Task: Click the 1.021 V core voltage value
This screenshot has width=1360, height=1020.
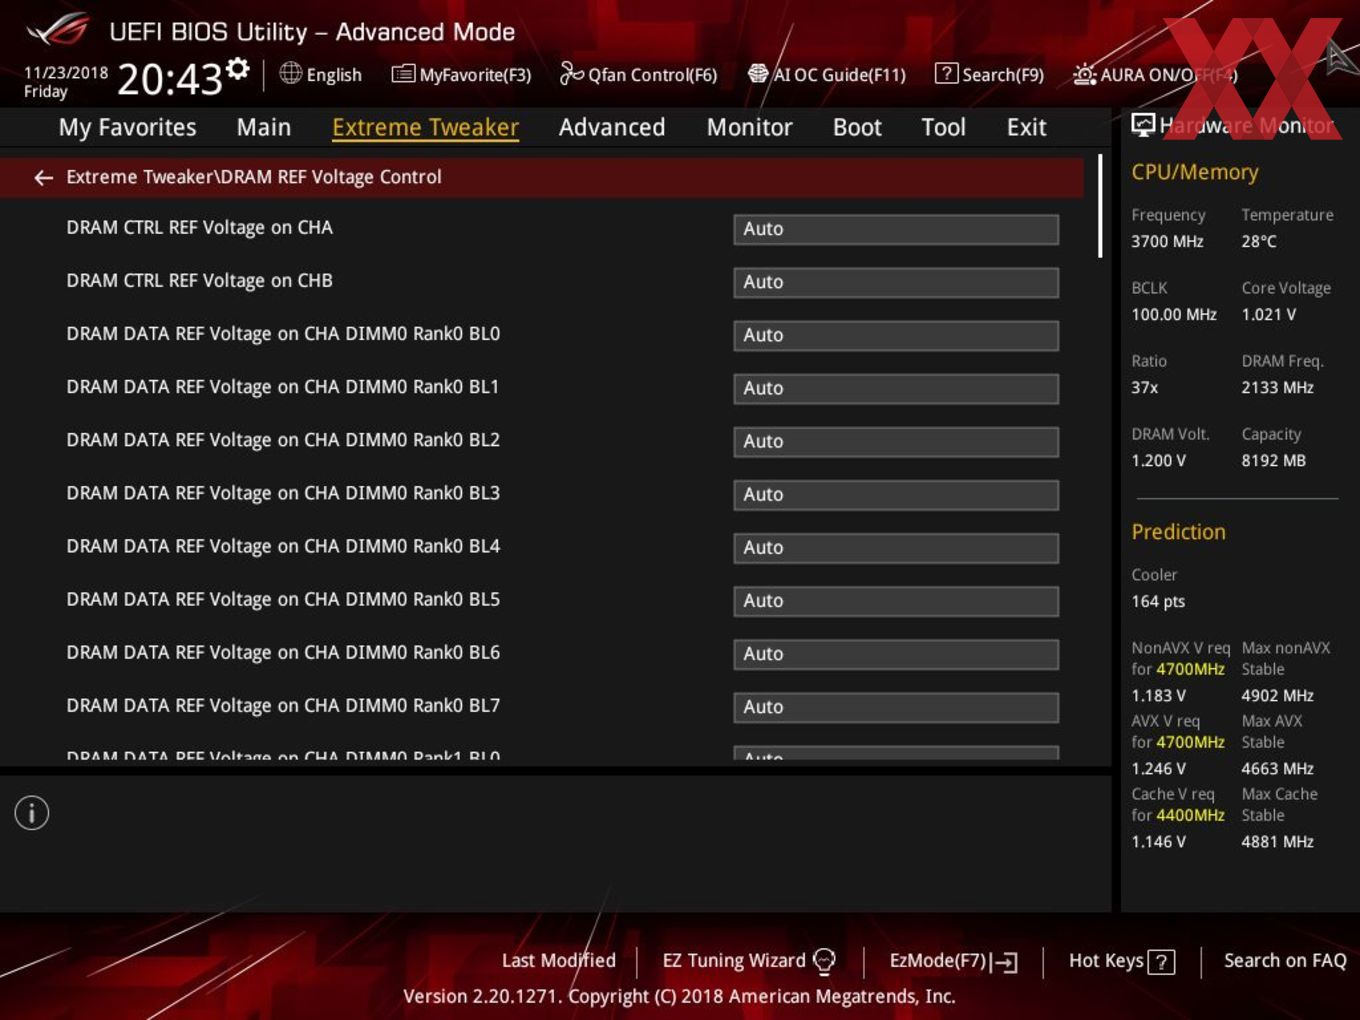Action: click(x=1268, y=314)
